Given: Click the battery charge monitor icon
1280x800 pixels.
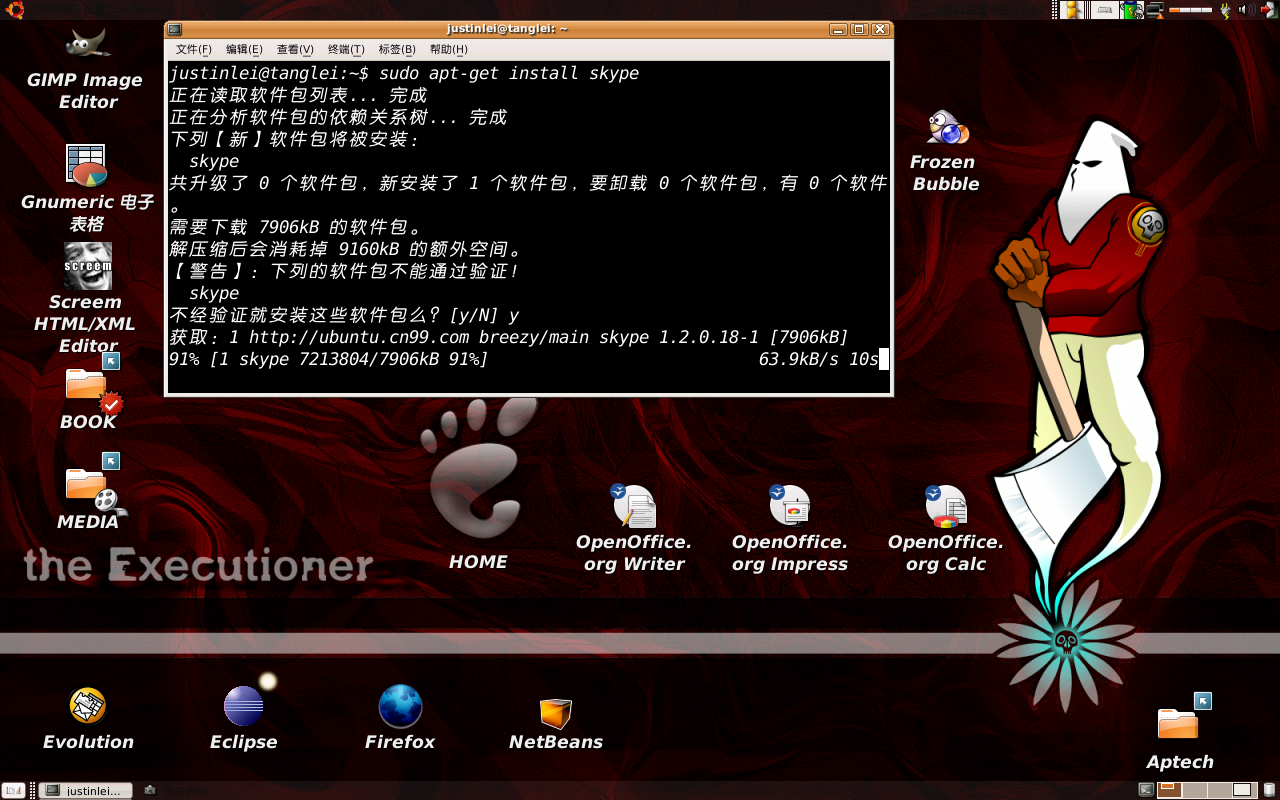Looking at the screenshot, I should pyautogui.click(x=1132, y=10).
